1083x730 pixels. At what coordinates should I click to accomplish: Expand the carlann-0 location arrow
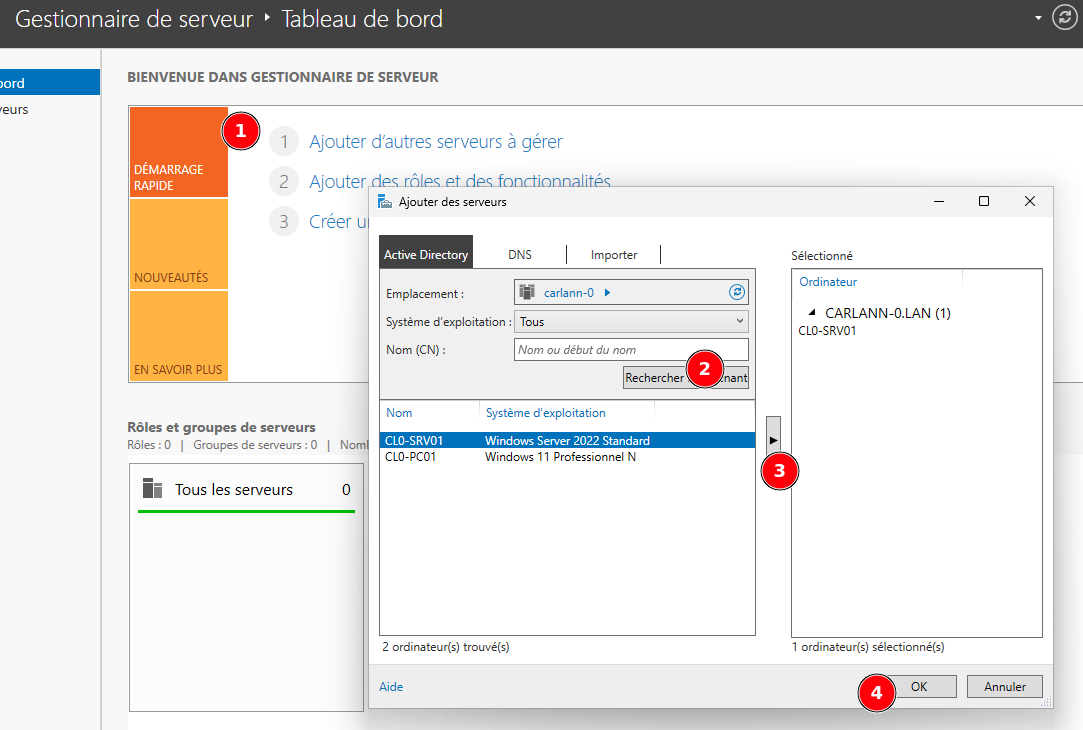click(x=607, y=293)
